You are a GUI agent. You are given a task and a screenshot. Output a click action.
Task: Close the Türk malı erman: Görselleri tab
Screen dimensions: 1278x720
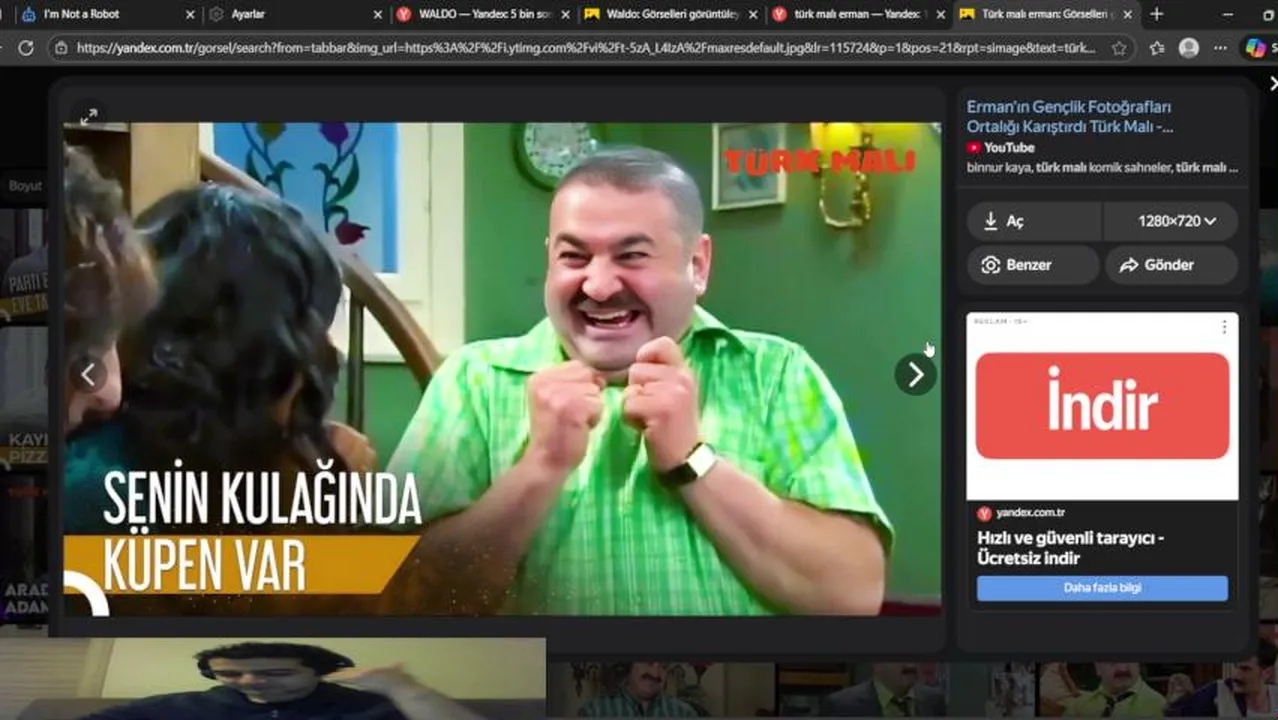coord(1127,15)
